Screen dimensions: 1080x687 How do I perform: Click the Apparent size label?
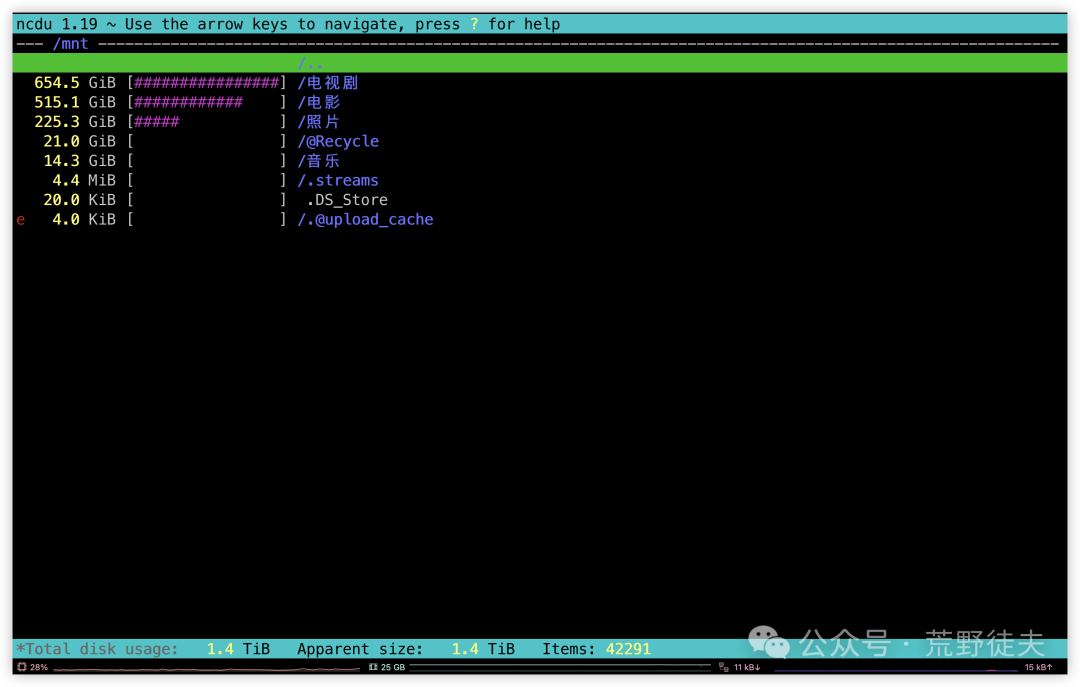click(360, 648)
